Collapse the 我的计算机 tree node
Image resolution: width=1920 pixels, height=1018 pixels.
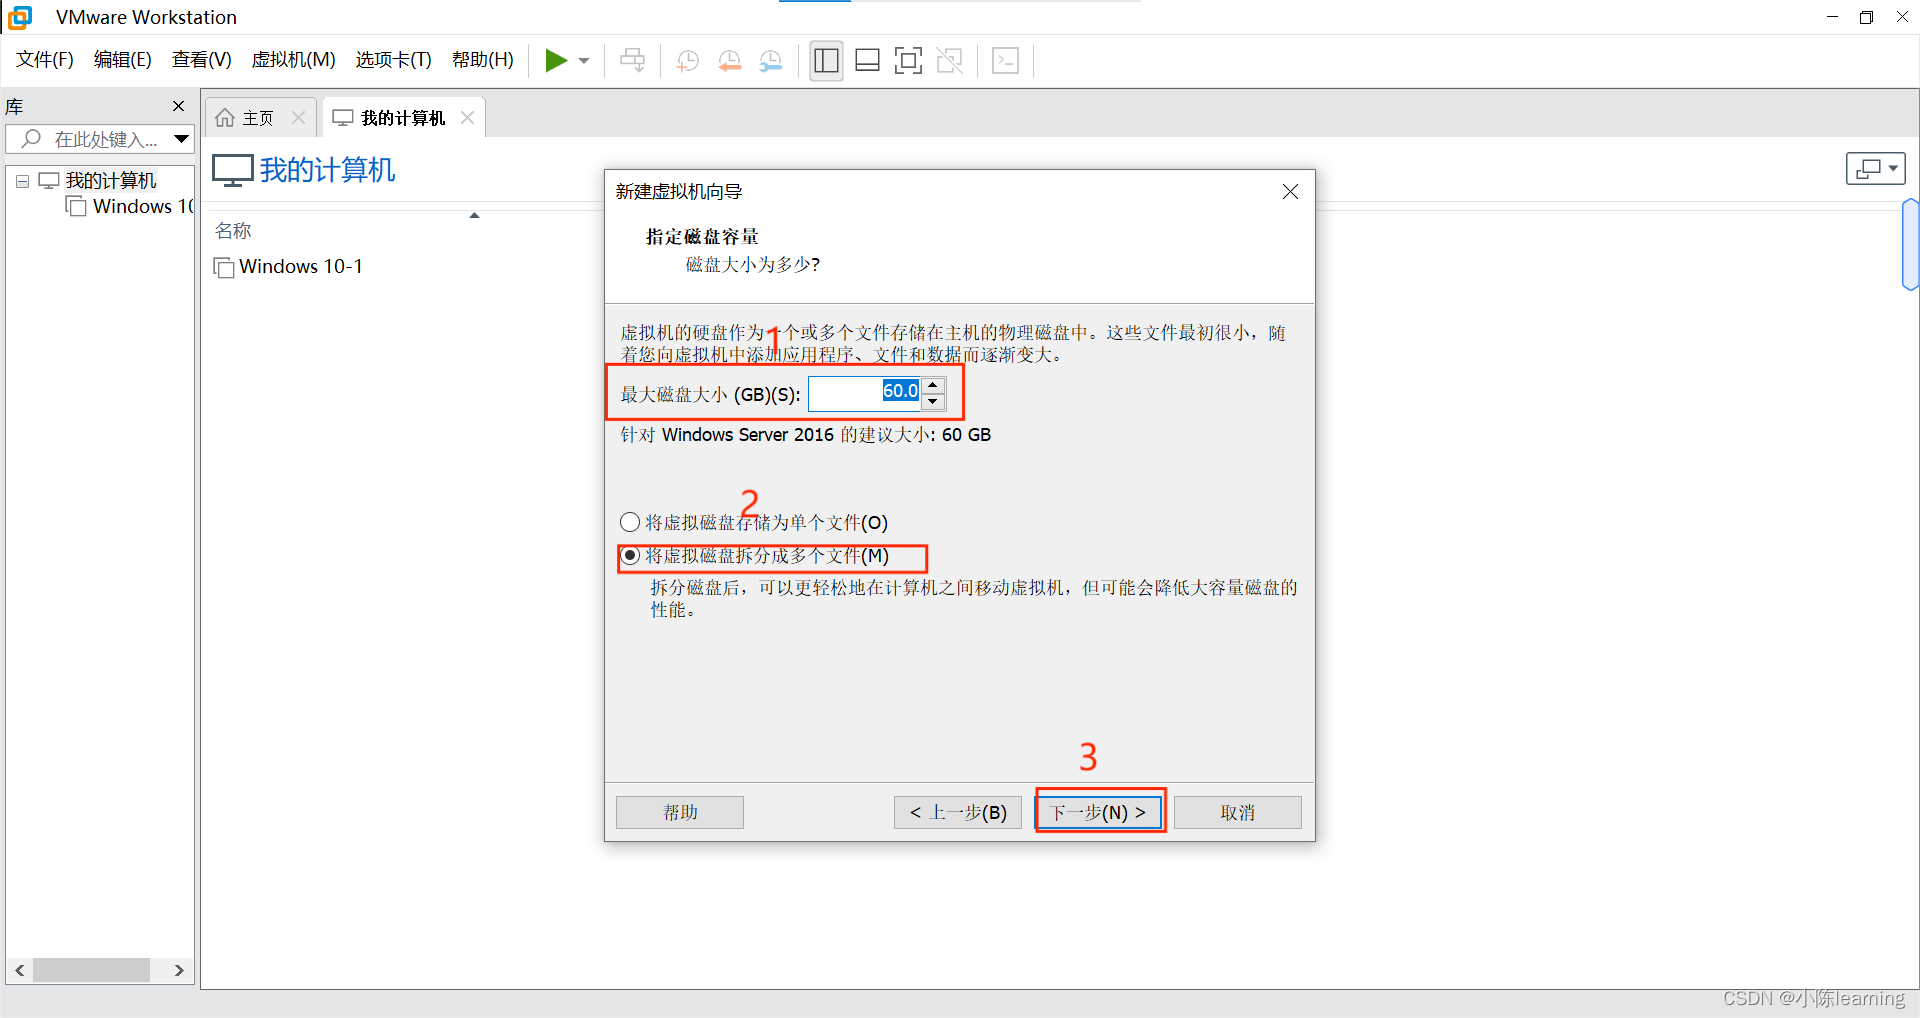coord(22,181)
